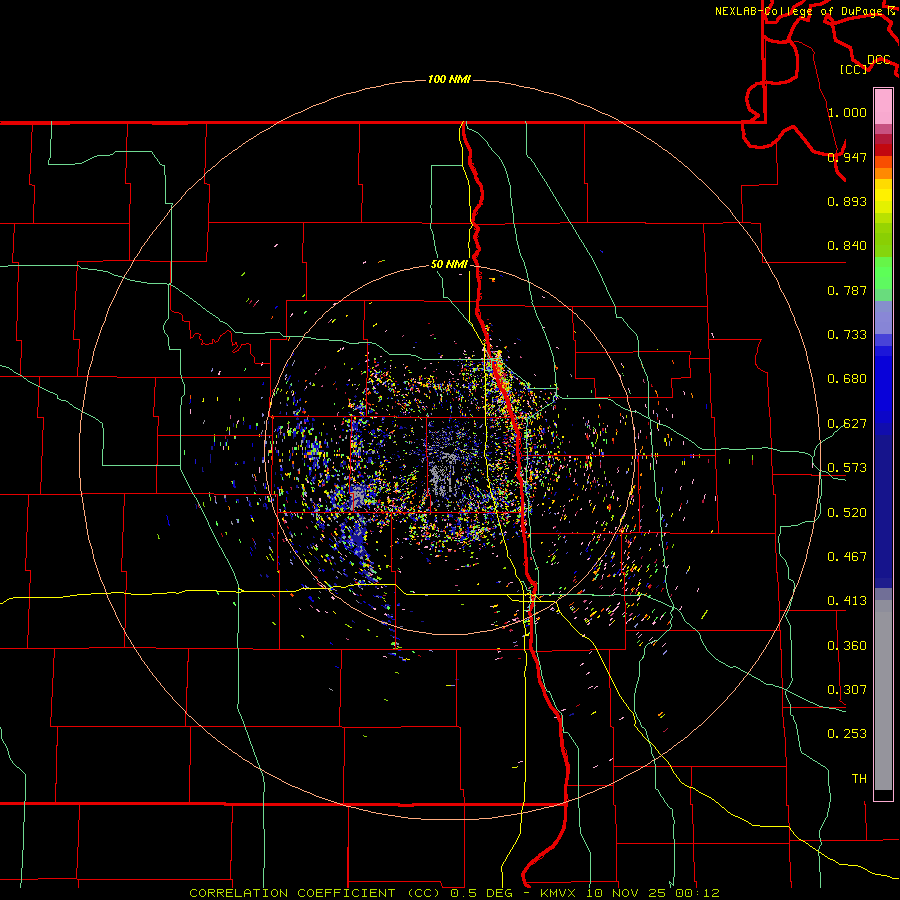Viewport: 900px width, 900px height.
Task: Click the 100 NMI range ring label
Action: pyautogui.click(x=449, y=79)
